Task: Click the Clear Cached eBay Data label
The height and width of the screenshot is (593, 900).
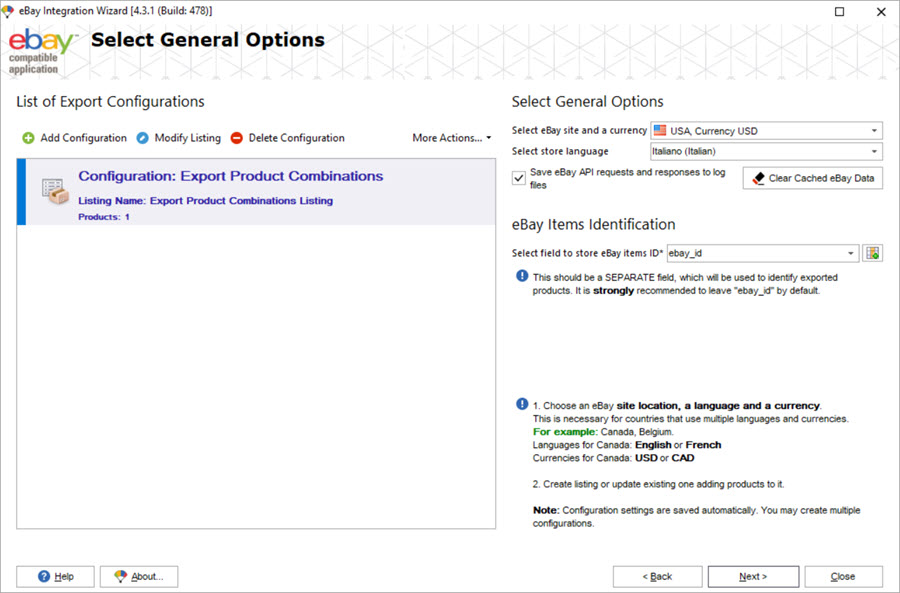Action: click(x=821, y=178)
